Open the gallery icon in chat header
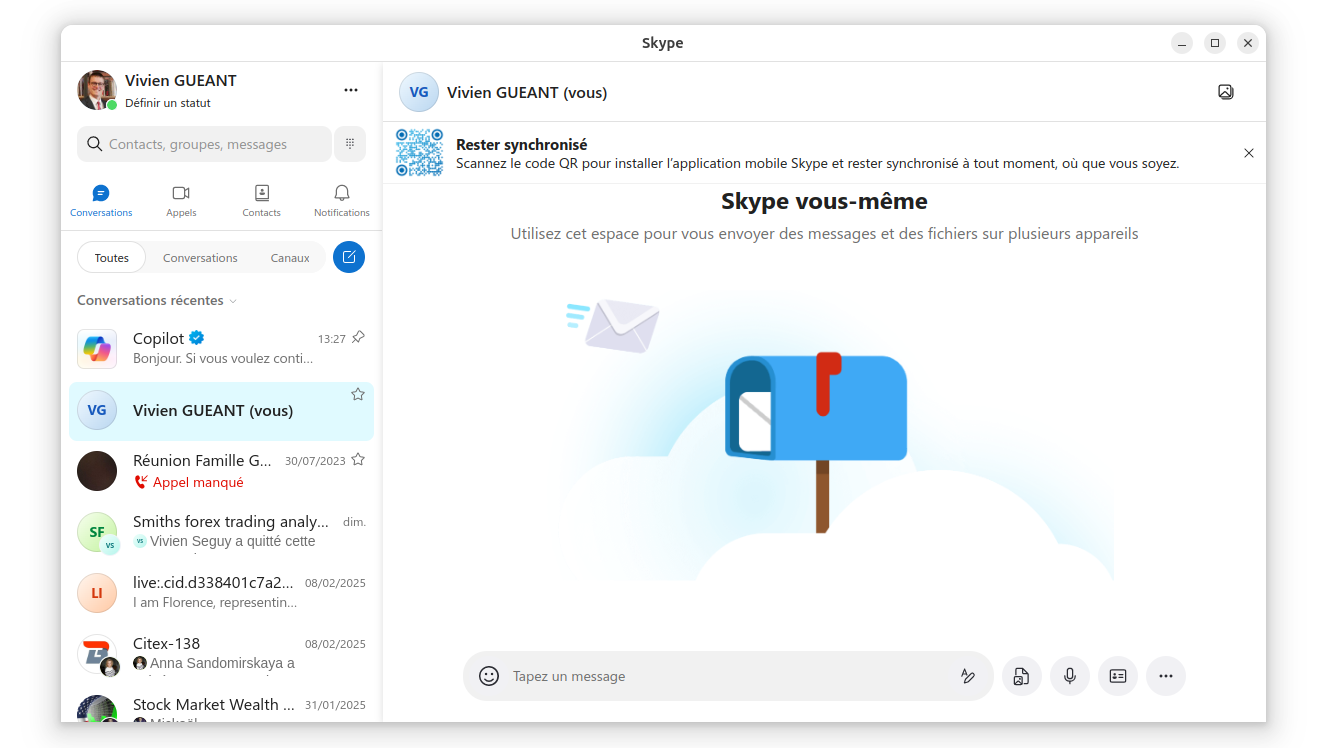1327x748 pixels. [x=1226, y=92]
